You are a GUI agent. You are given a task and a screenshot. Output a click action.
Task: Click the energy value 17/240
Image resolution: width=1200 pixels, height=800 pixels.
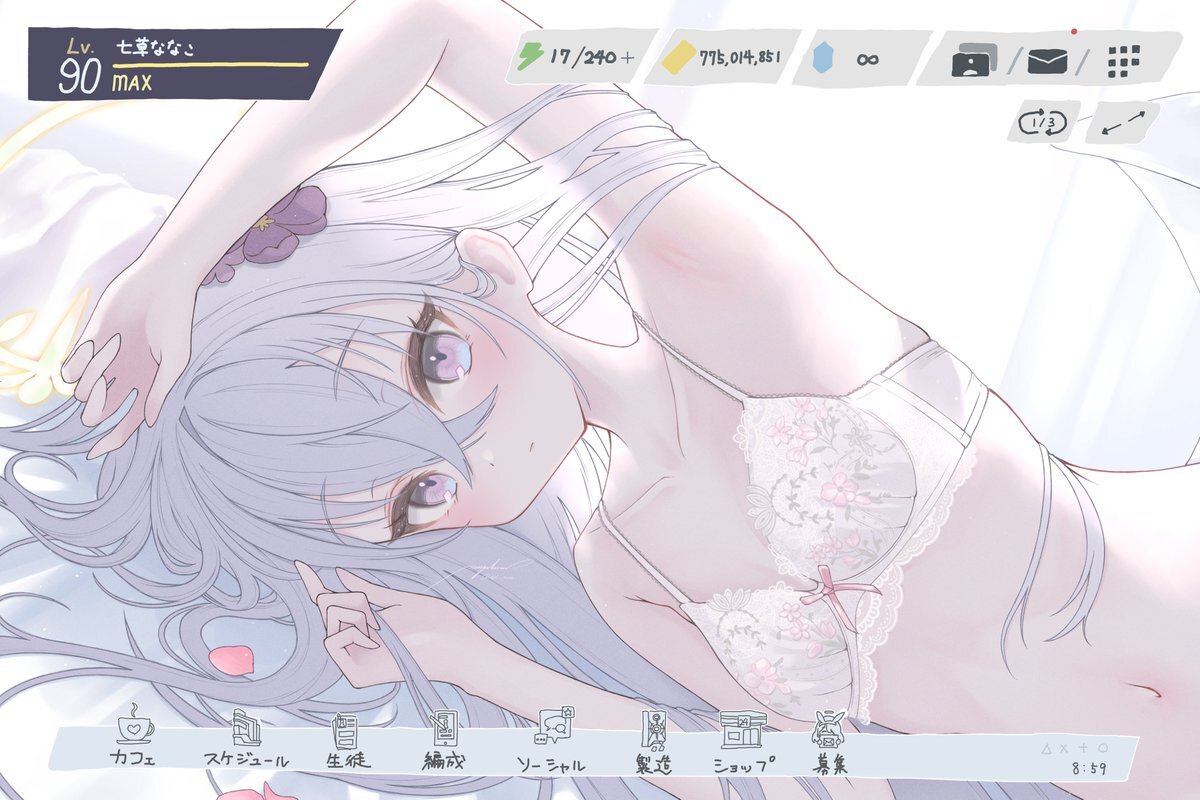pos(581,57)
